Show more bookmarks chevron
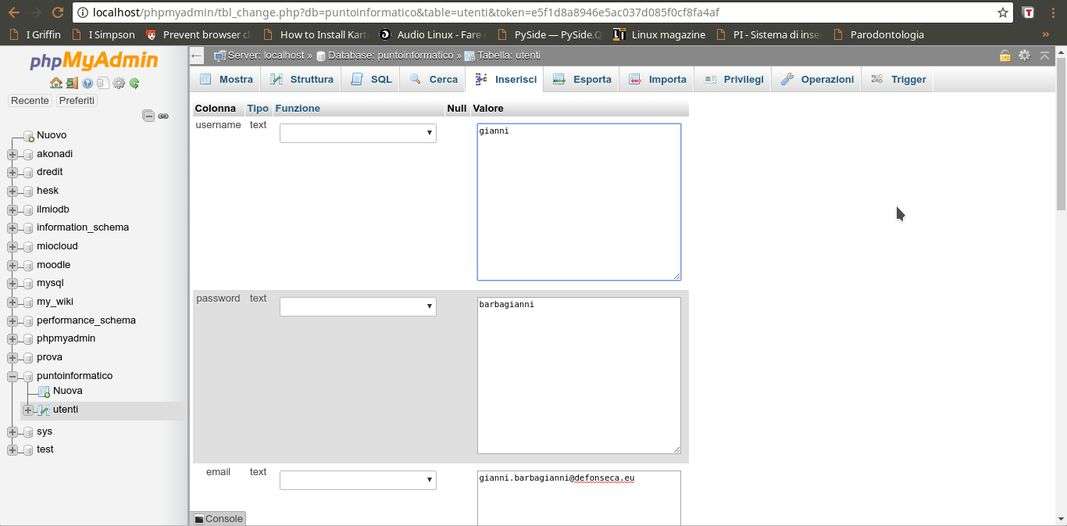1067x526 pixels. coord(1045,34)
